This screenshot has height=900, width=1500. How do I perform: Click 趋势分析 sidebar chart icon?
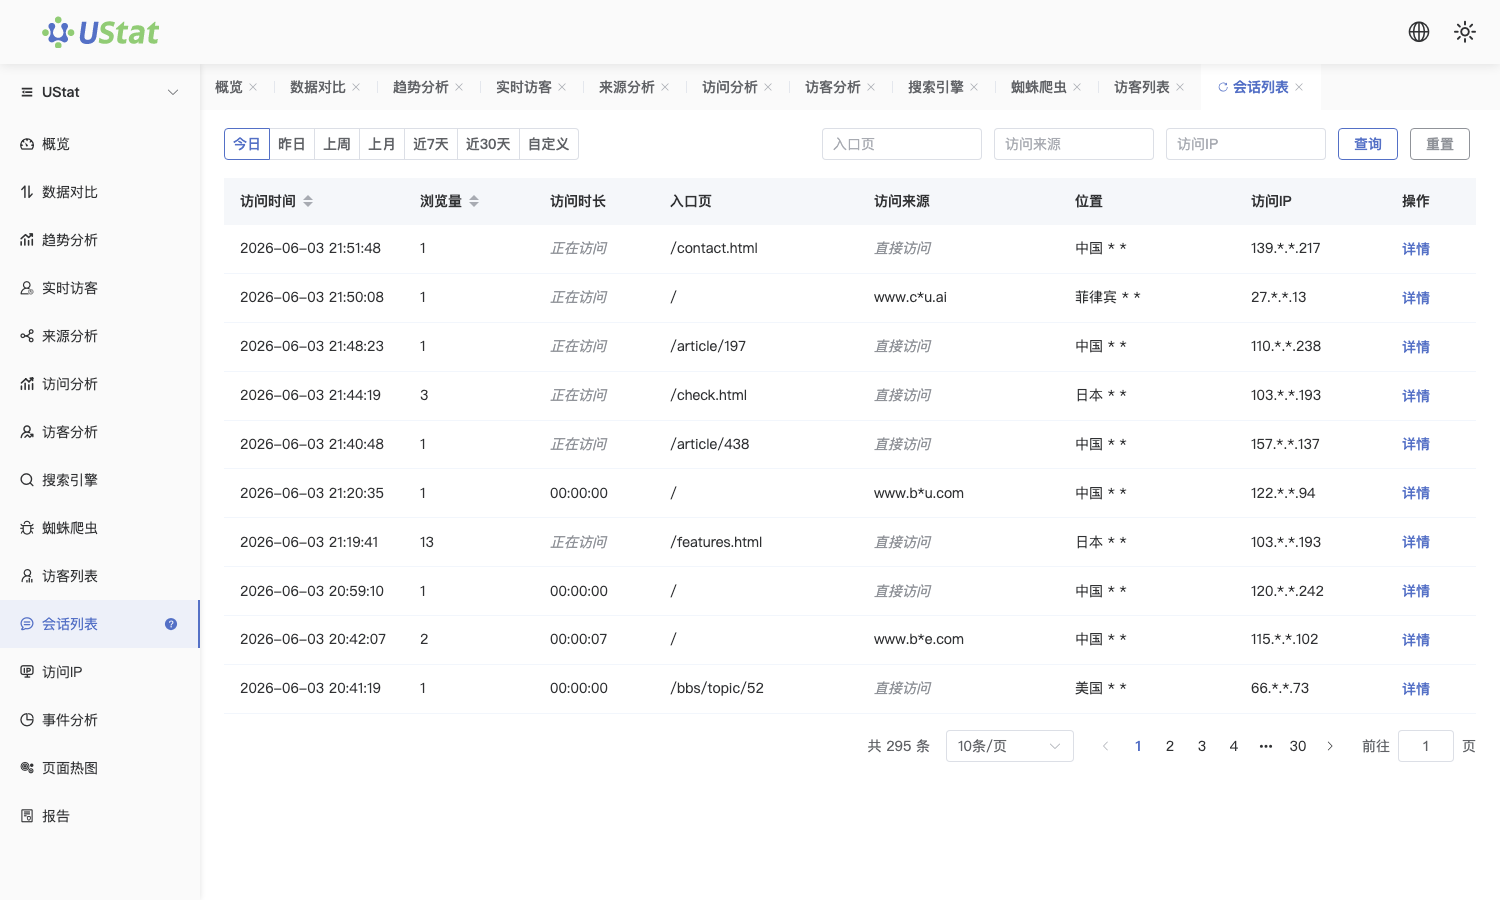(27, 240)
